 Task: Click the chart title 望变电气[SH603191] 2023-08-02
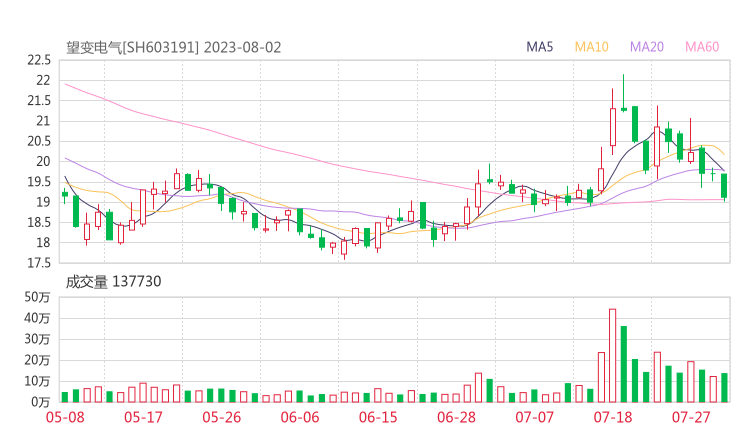pos(174,48)
